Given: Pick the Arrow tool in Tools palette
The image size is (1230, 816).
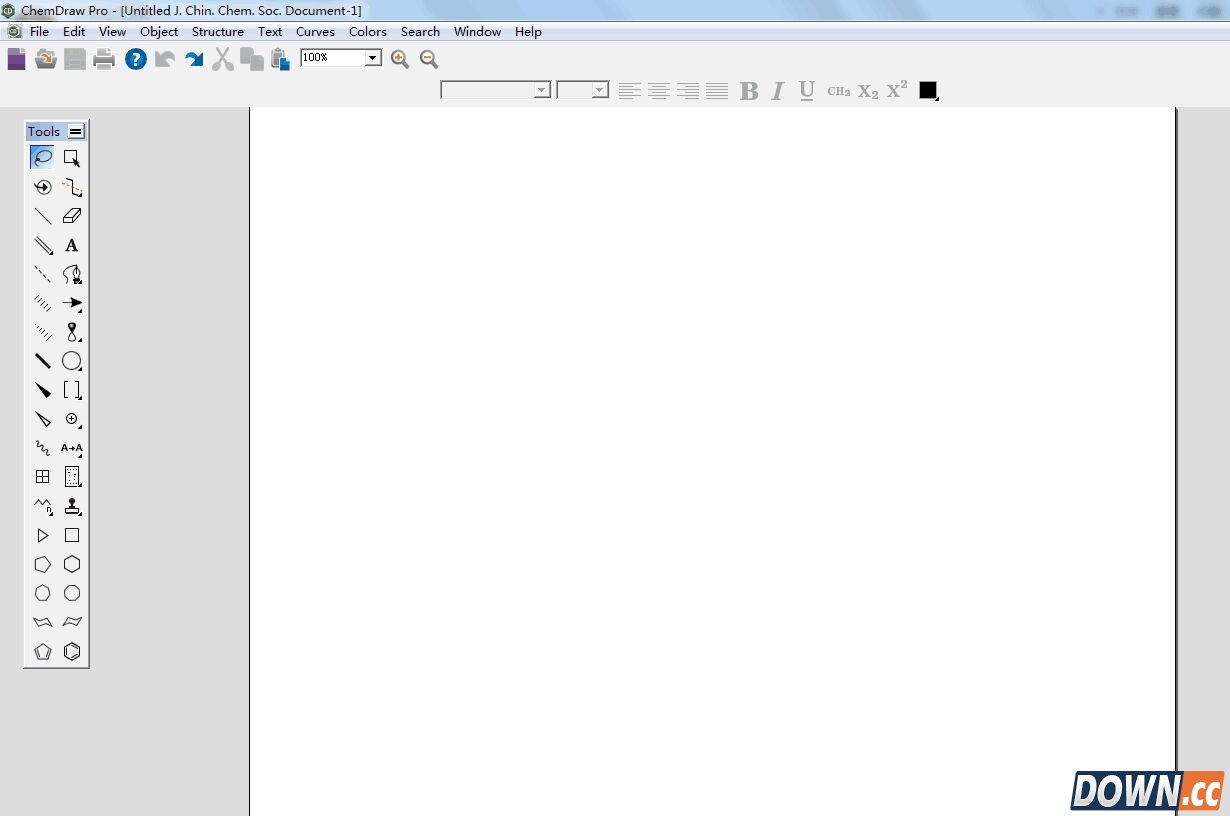Looking at the screenshot, I should (72, 303).
